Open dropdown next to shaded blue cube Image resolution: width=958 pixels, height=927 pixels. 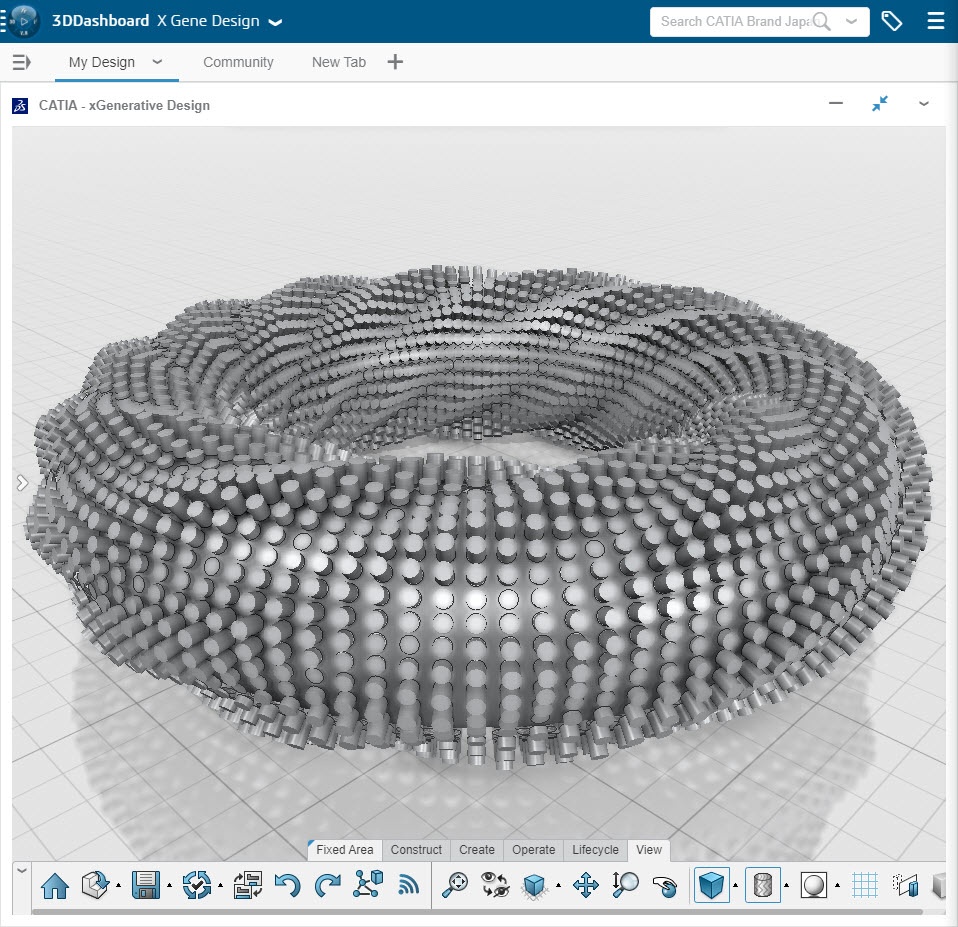(736, 885)
